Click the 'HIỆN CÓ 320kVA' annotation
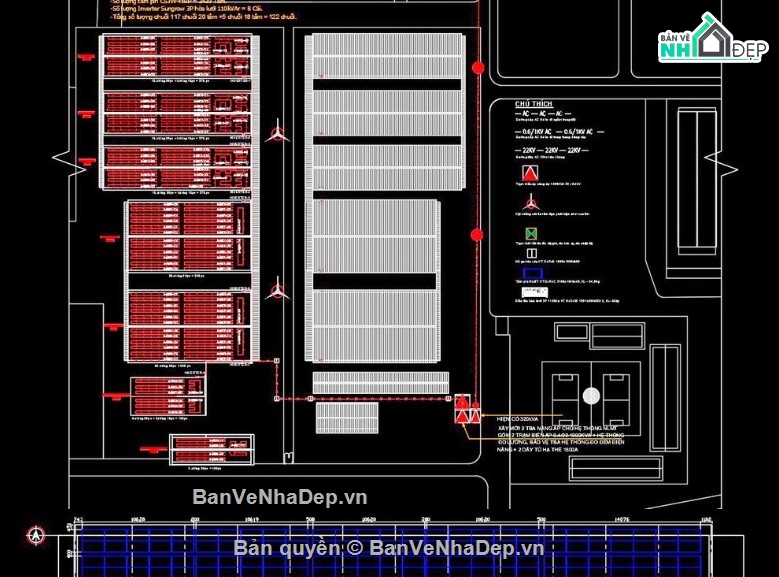 517,419
